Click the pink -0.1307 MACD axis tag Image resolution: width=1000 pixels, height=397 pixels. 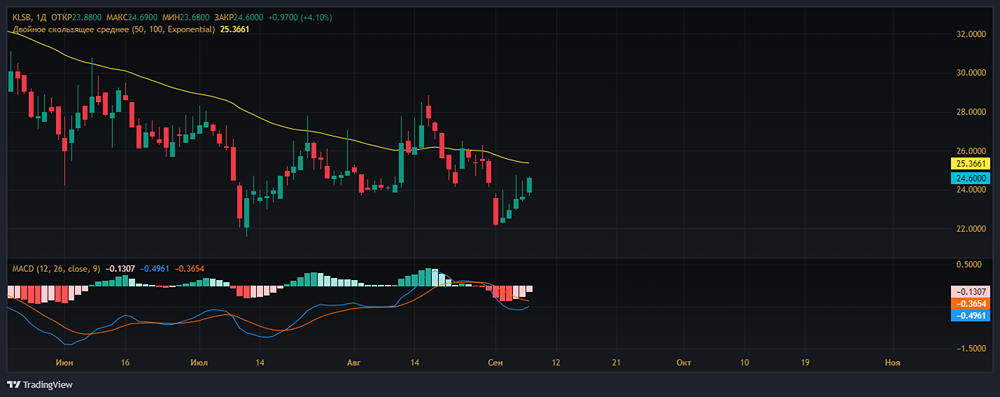pyautogui.click(x=972, y=291)
